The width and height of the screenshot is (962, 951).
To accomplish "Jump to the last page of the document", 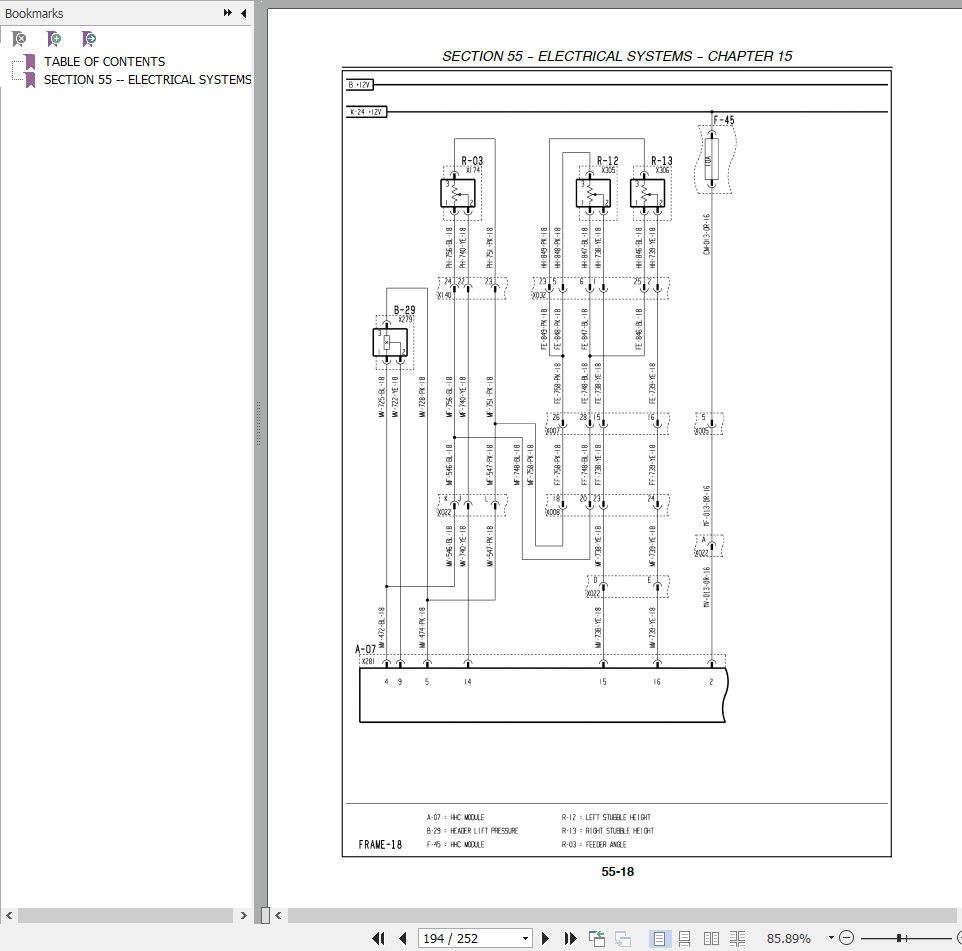I will (x=570, y=938).
